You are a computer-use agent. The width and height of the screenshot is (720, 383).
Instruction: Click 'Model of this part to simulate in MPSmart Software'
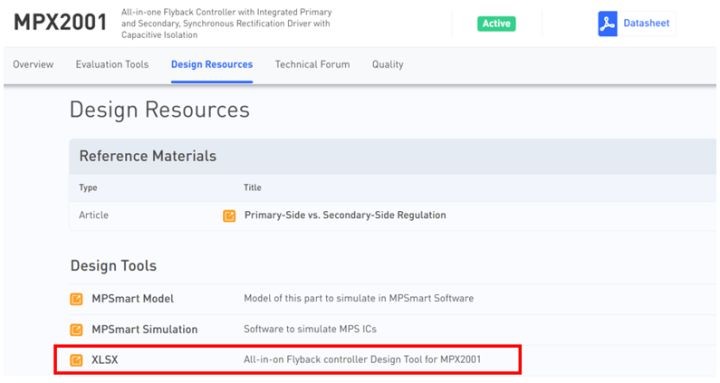(x=359, y=298)
